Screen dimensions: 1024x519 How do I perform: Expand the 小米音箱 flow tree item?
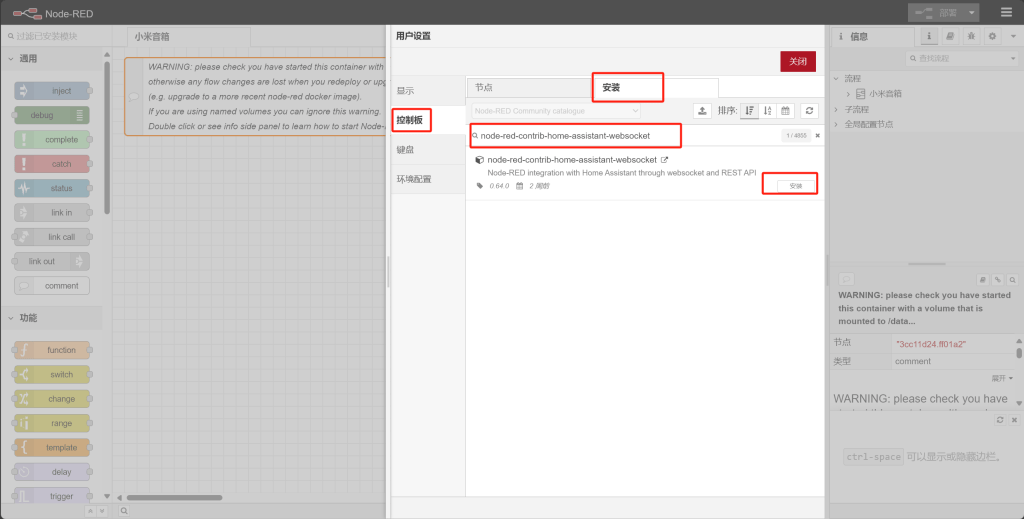(x=848, y=94)
